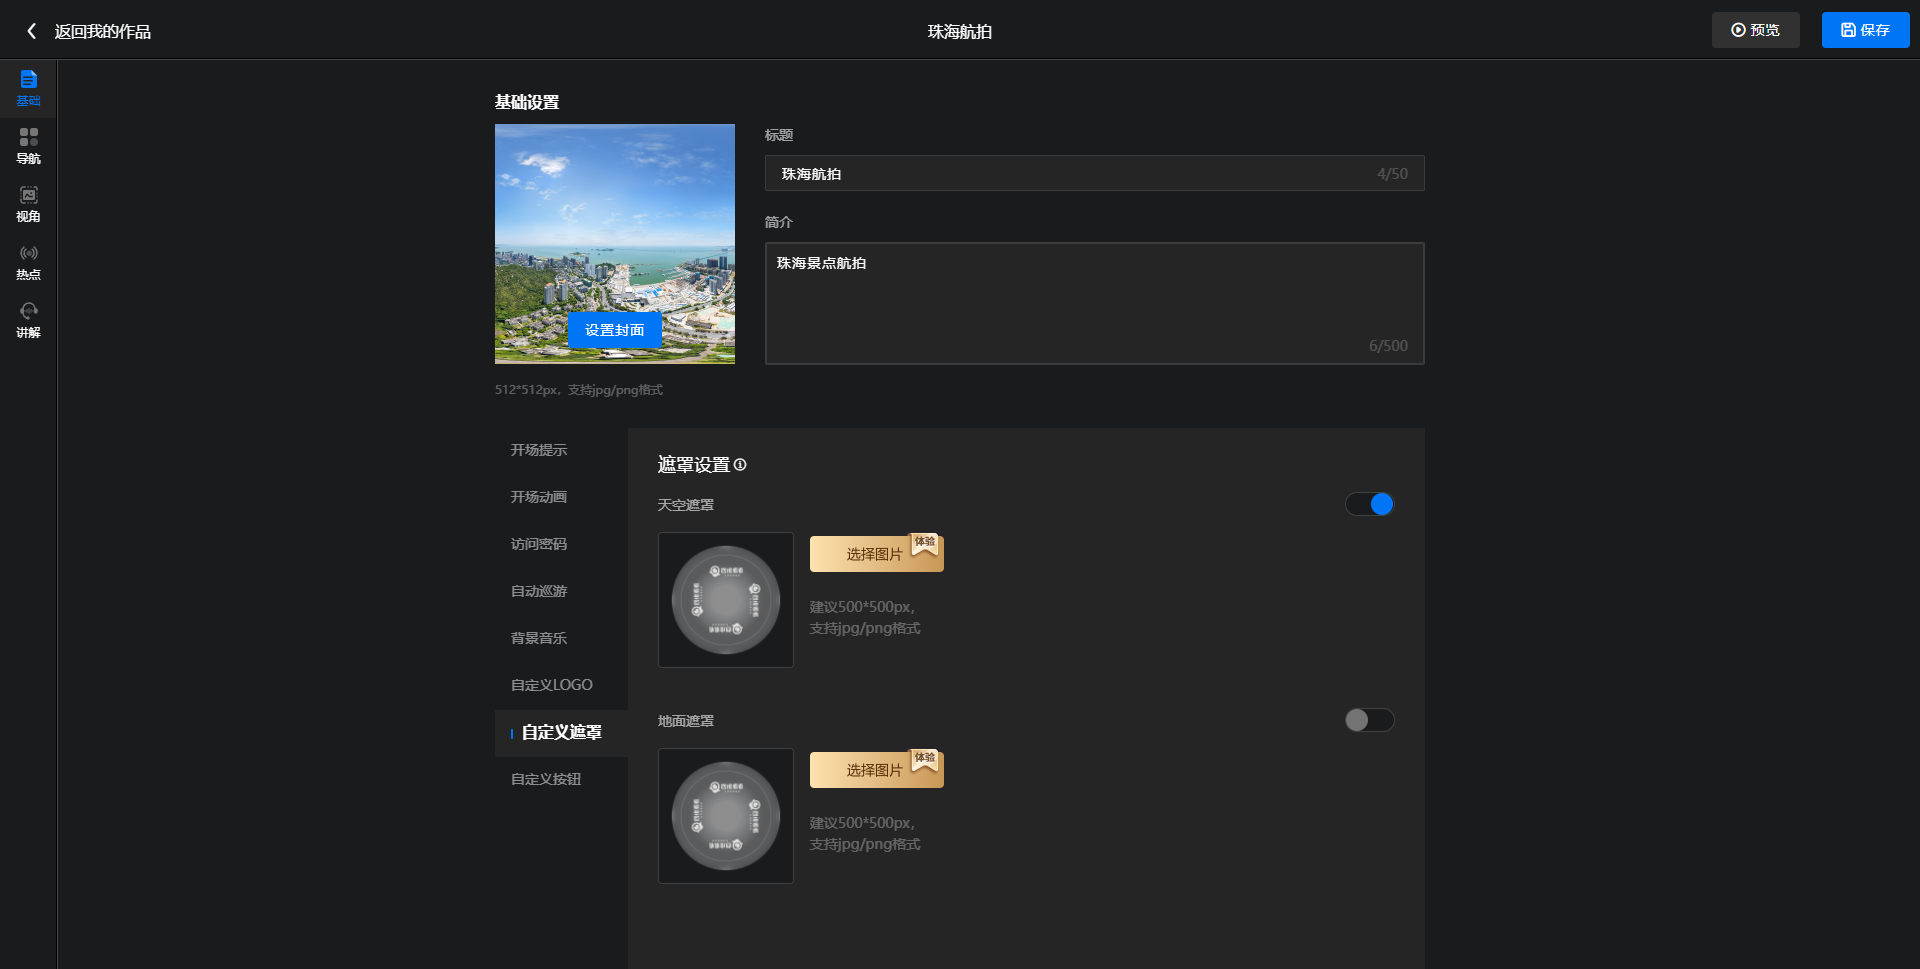Select the 视角 view angle icon

point(28,203)
